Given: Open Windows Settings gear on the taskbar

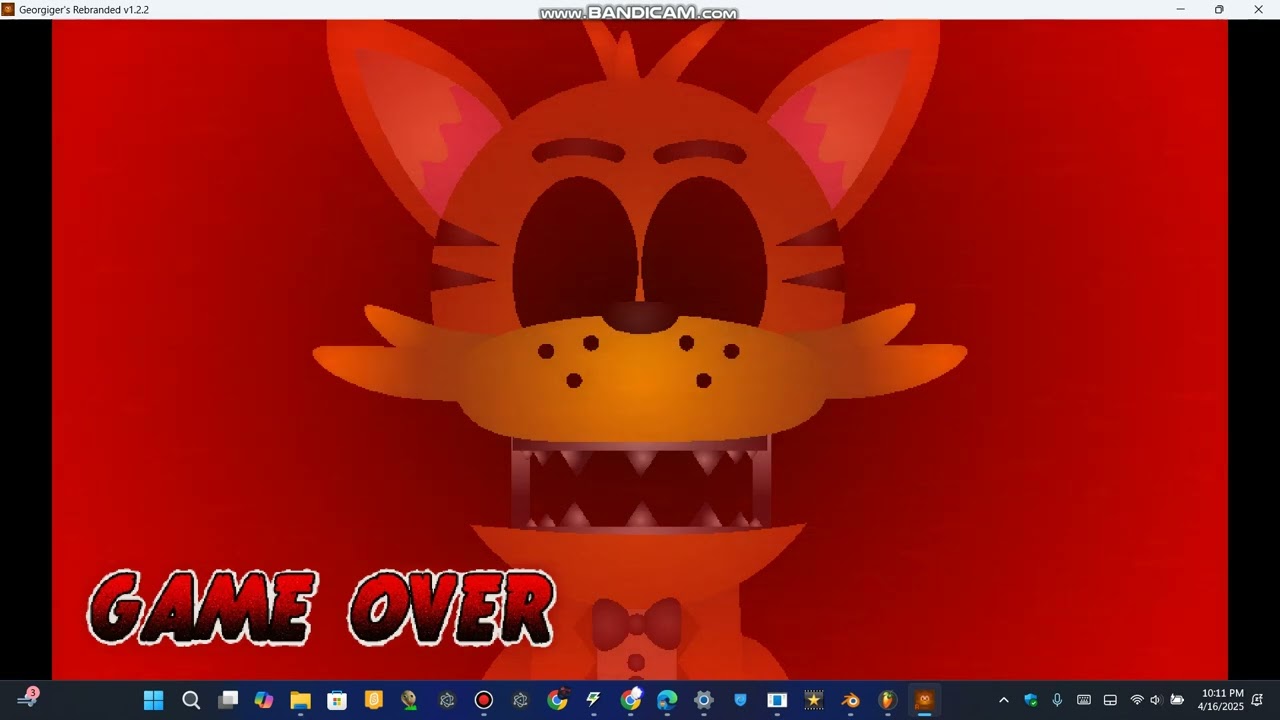Looking at the screenshot, I should click(704, 700).
